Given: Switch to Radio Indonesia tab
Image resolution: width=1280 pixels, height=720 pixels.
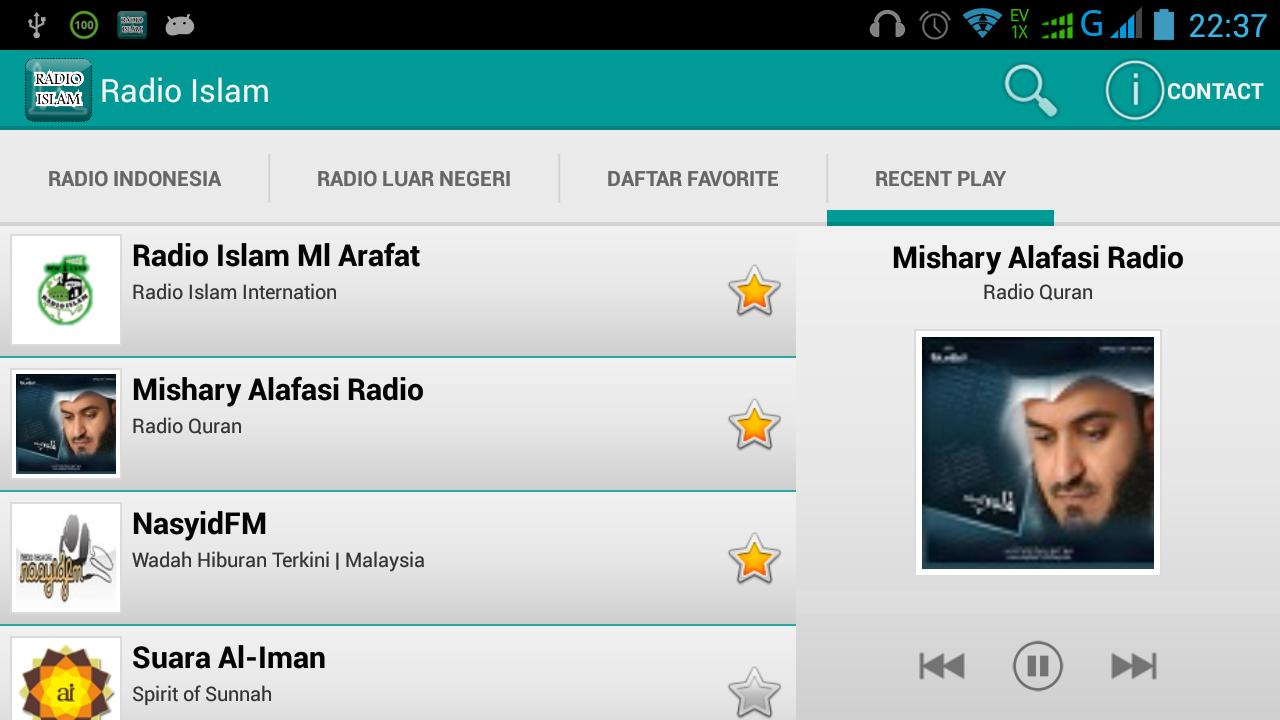Looking at the screenshot, I should (x=135, y=179).
